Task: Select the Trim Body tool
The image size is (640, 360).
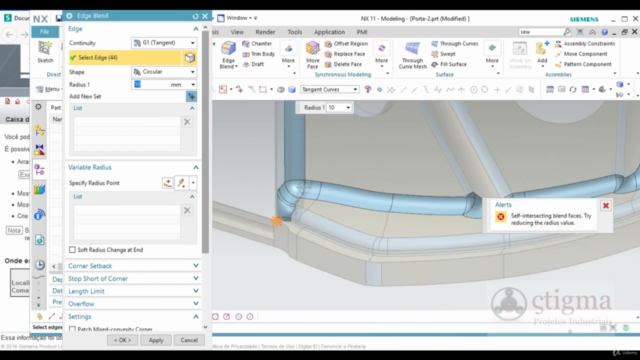Action: [x=258, y=54]
